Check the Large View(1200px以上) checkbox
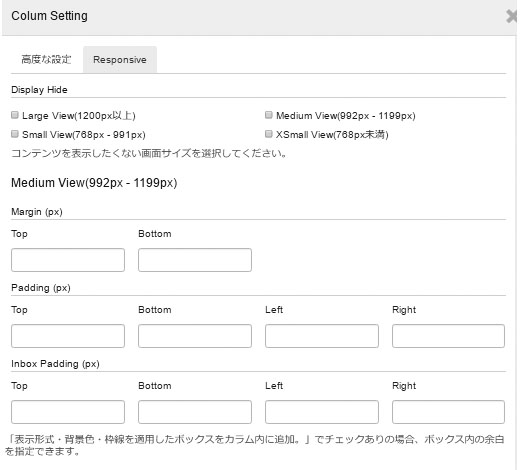The height and width of the screenshot is (470, 520). click(x=15, y=115)
